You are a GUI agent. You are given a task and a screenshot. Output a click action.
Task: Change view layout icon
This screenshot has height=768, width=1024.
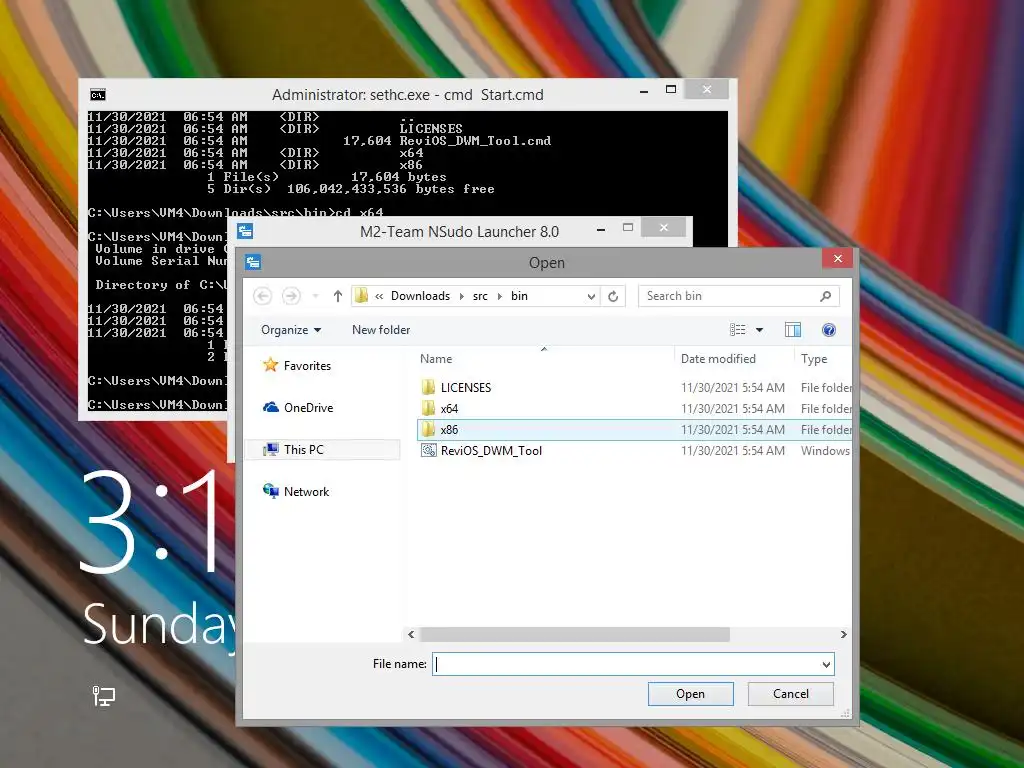coord(737,330)
